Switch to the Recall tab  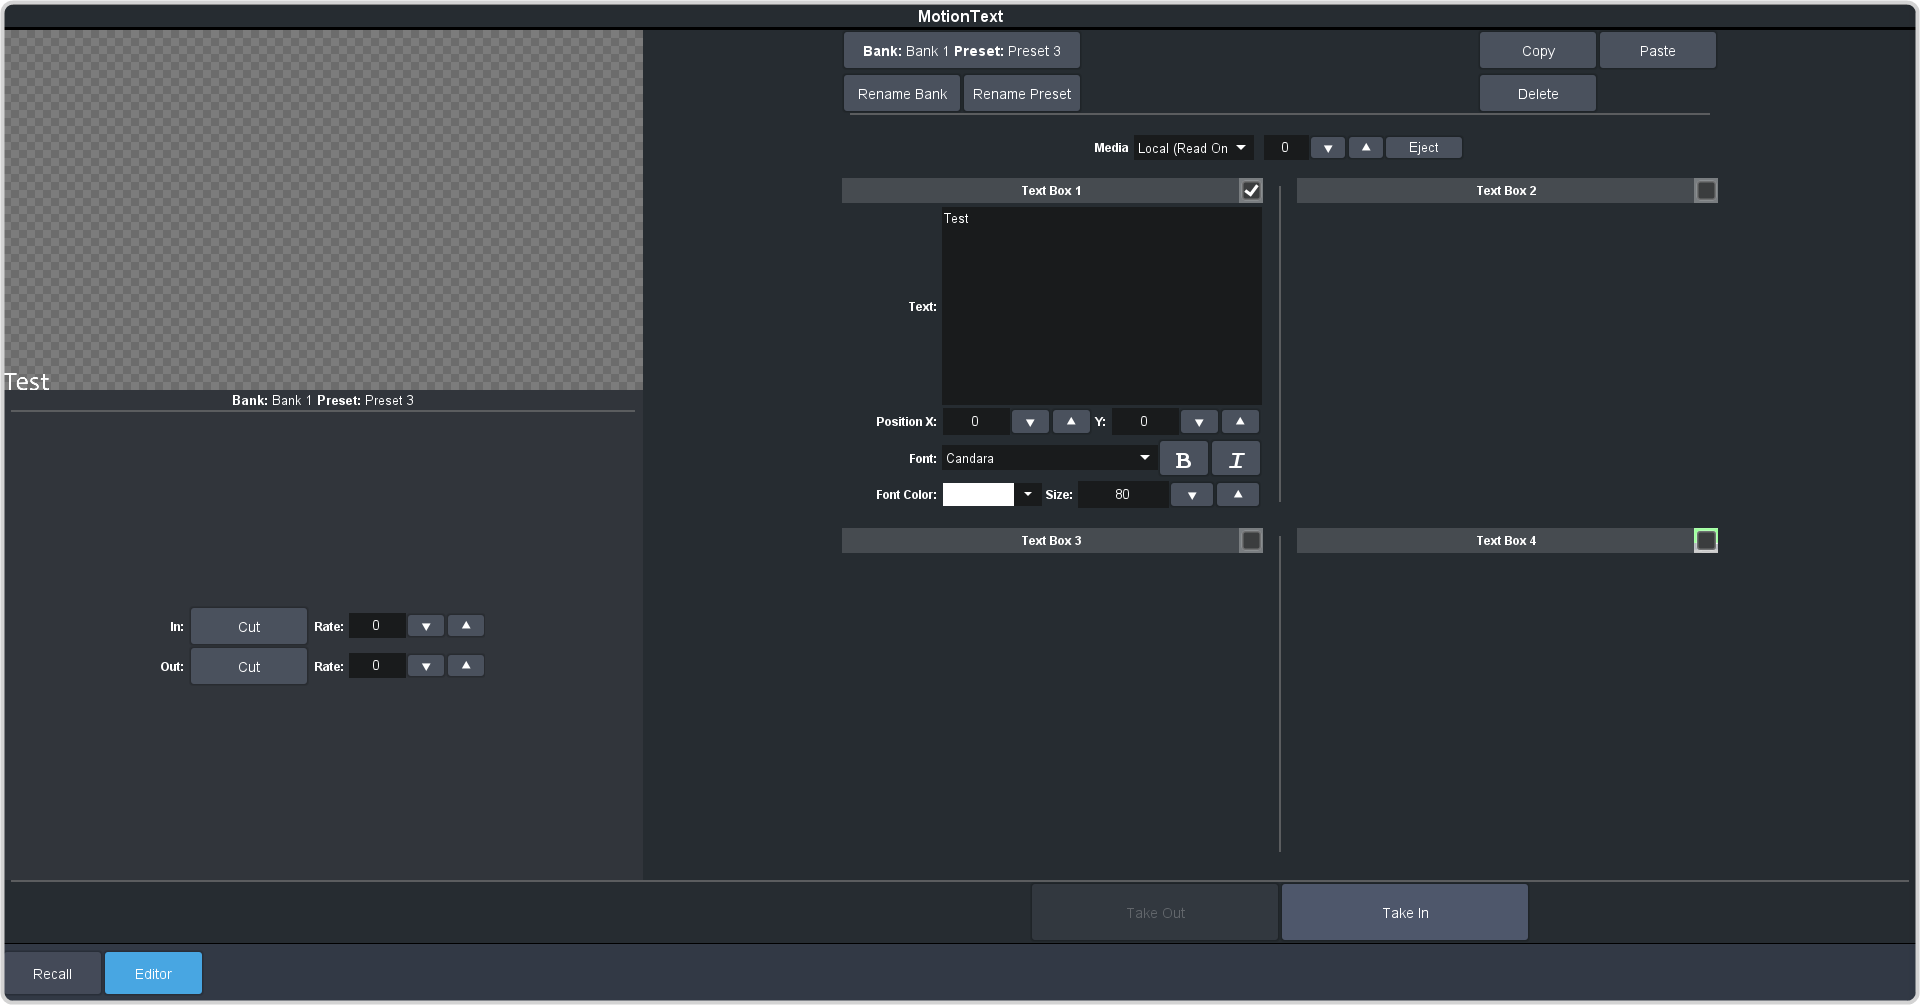(x=53, y=974)
